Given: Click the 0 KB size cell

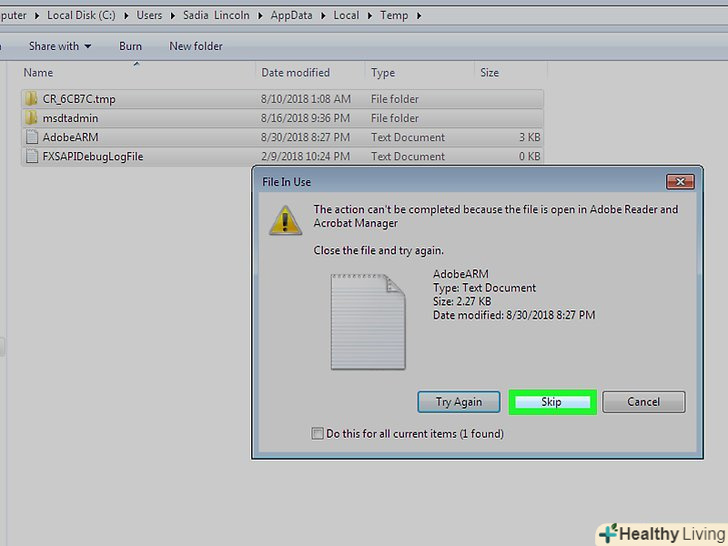Looking at the screenshot, I should (529, 156).
